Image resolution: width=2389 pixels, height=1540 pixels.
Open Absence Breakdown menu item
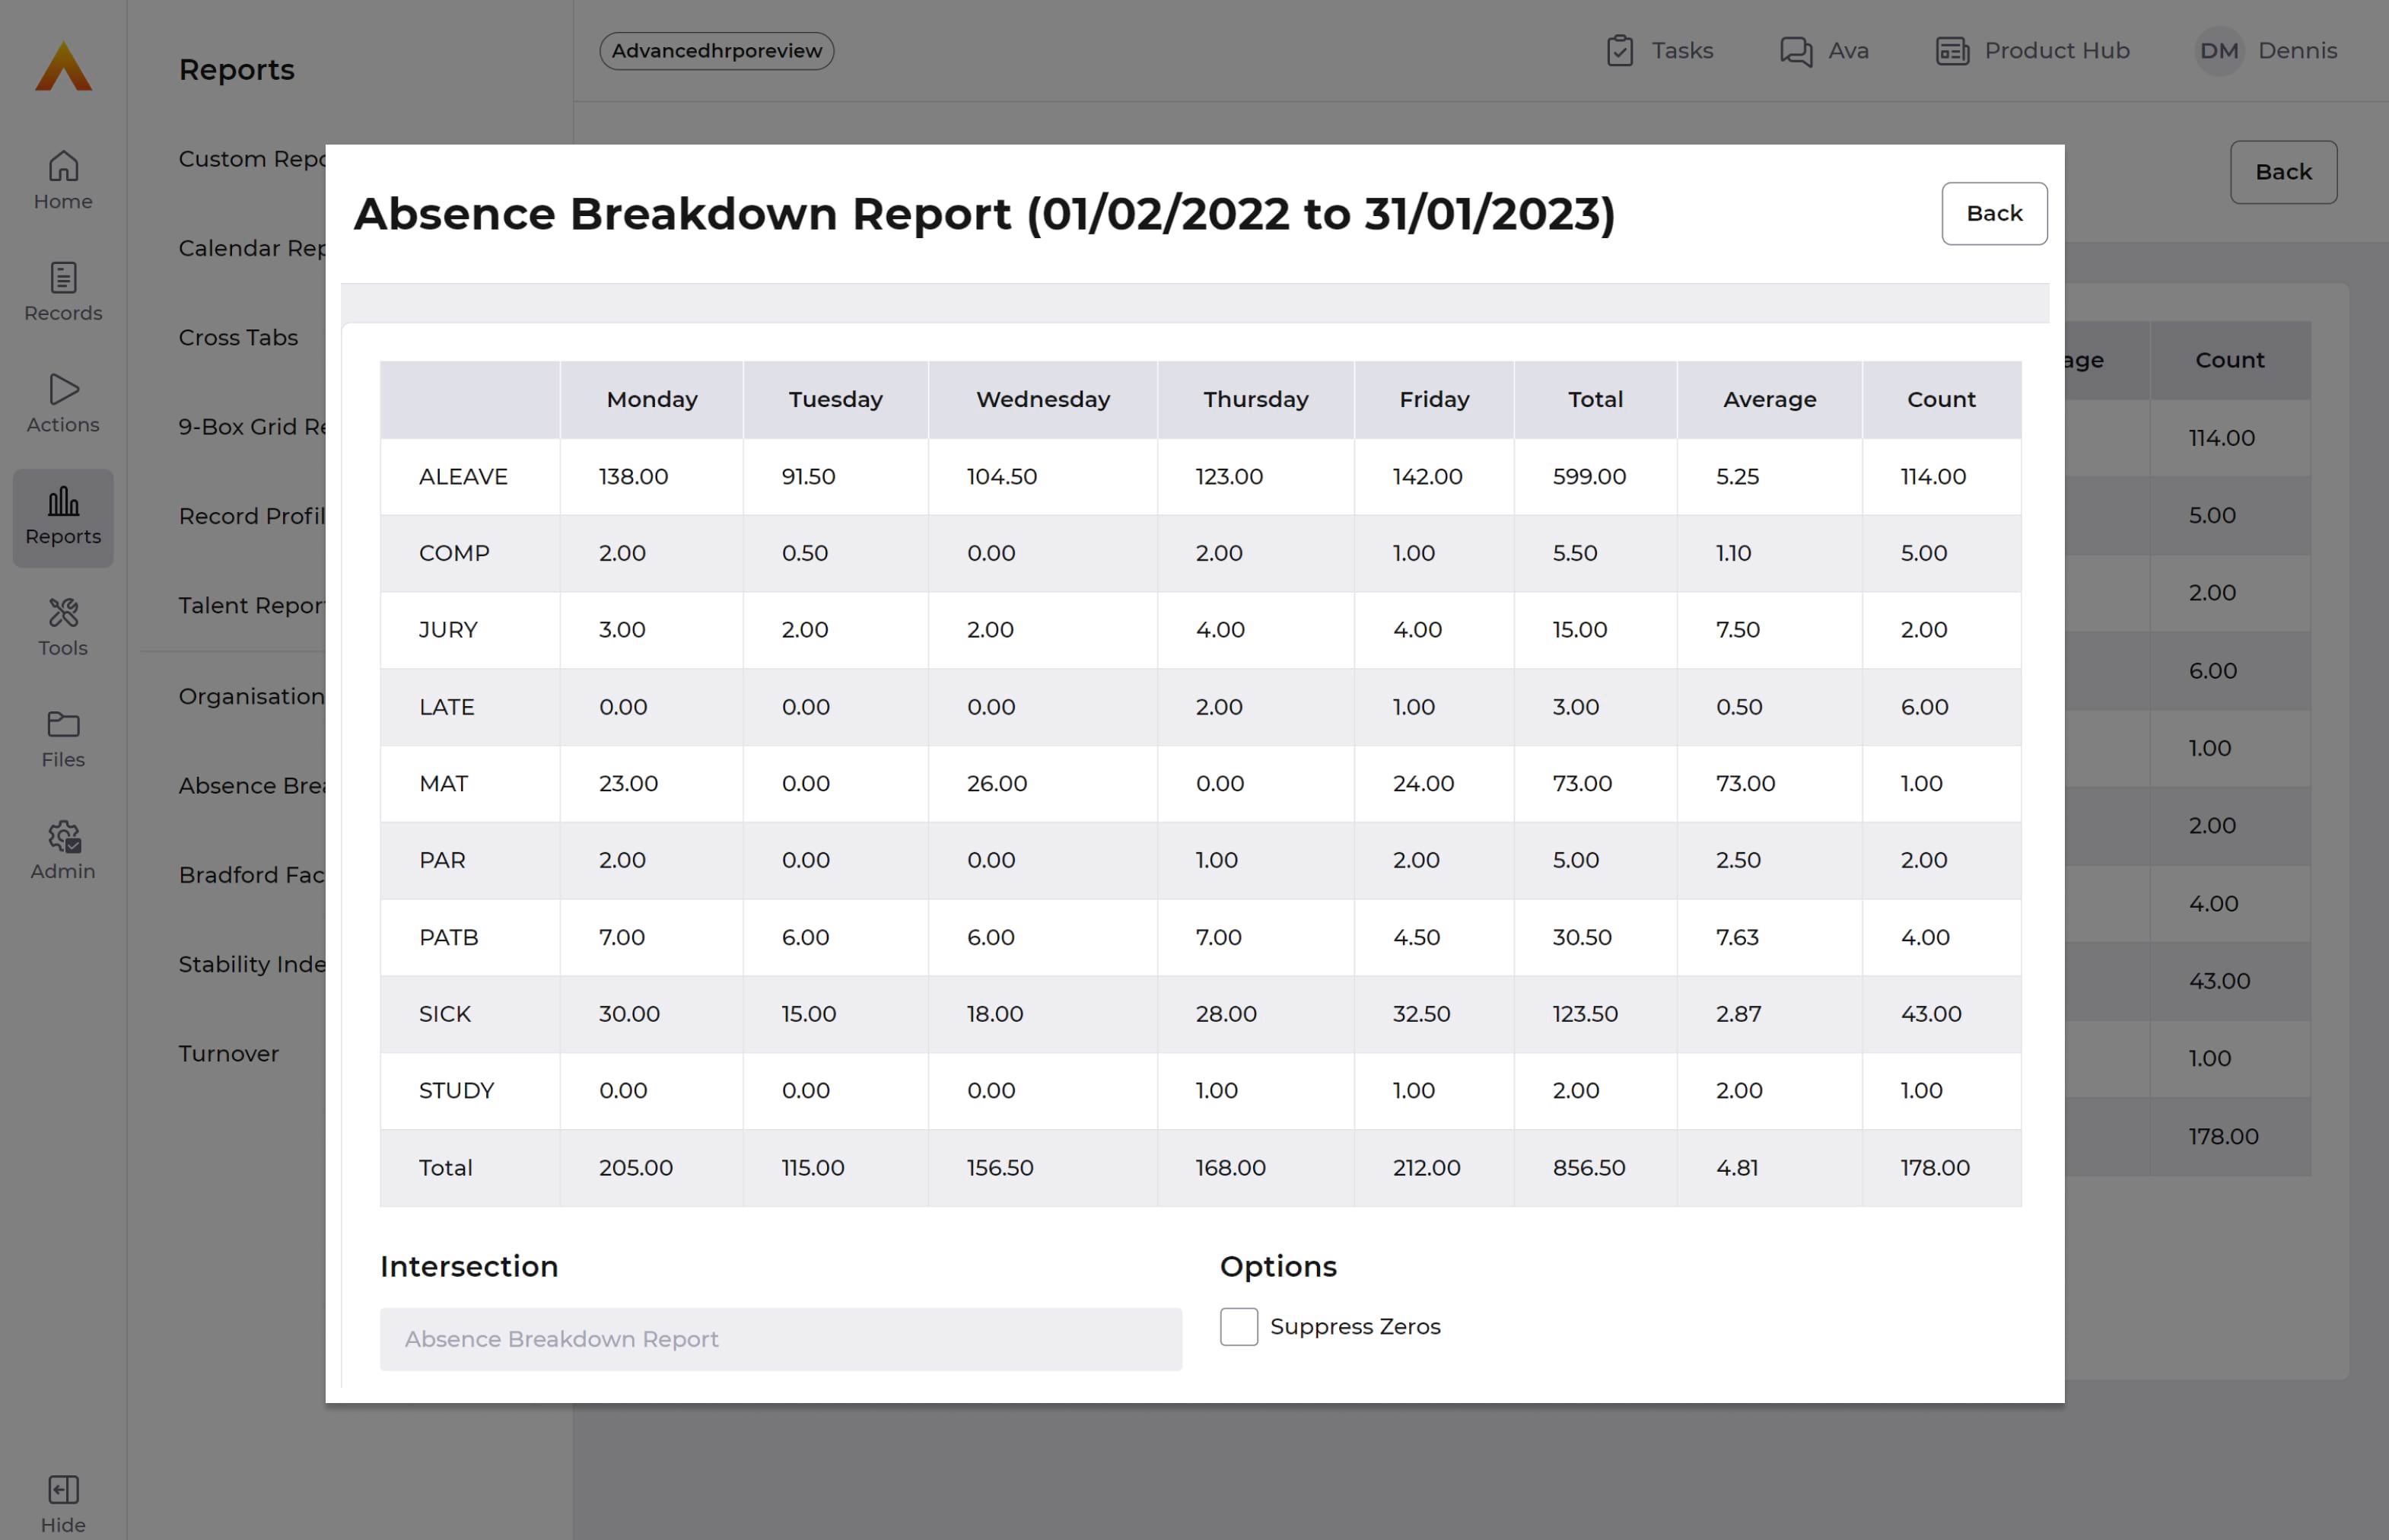pos(252,785)
